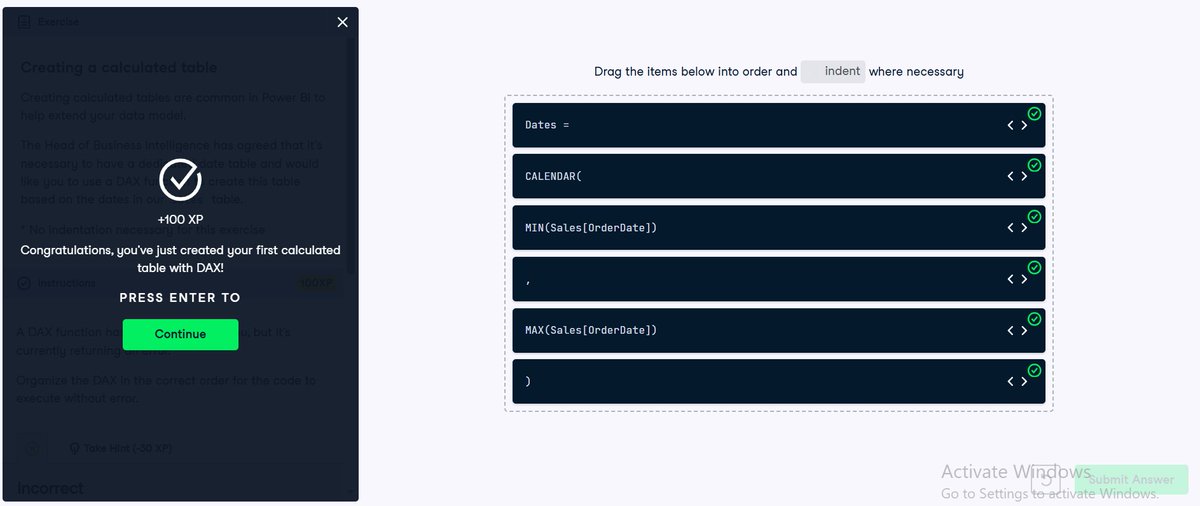Outdent the closing parenthesis line left
This screenshot has height=506, width=1200.
1010,382
